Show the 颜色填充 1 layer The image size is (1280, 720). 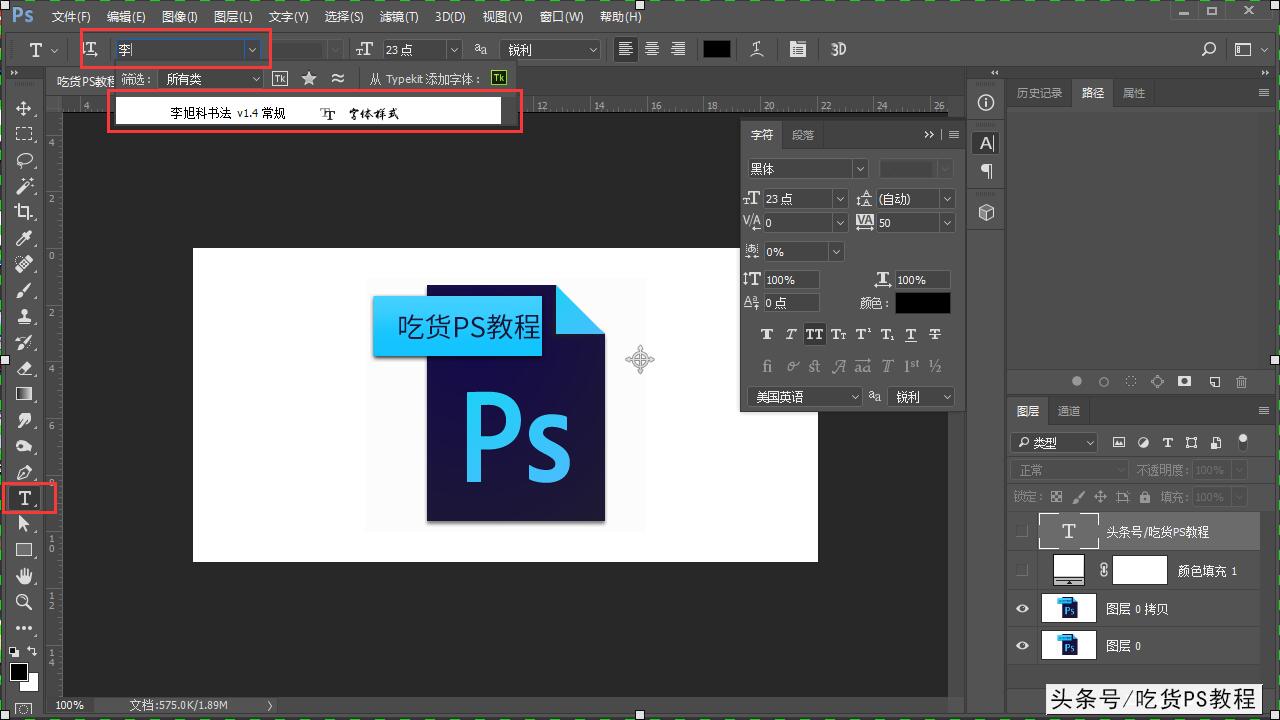(x=1022, y=570)
